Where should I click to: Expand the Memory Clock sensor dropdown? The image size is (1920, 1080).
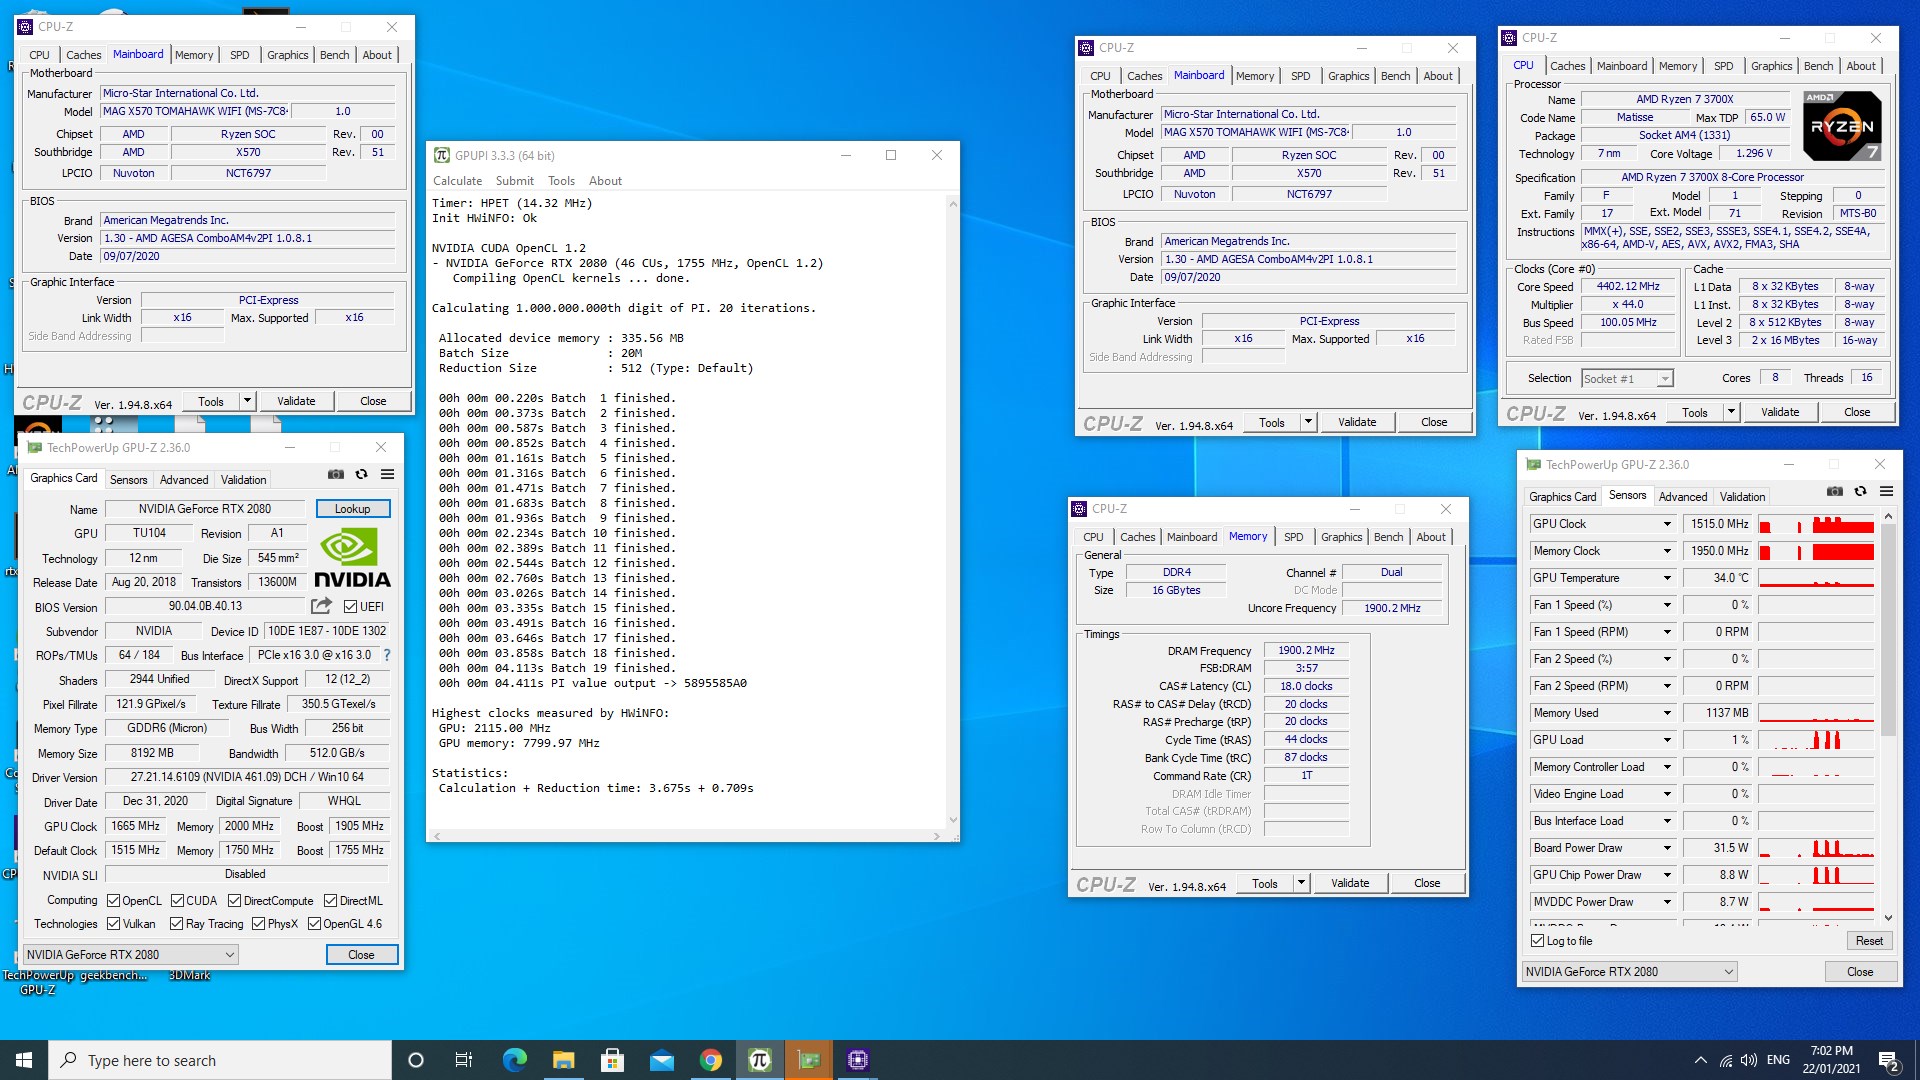[x=1667, y=551]
